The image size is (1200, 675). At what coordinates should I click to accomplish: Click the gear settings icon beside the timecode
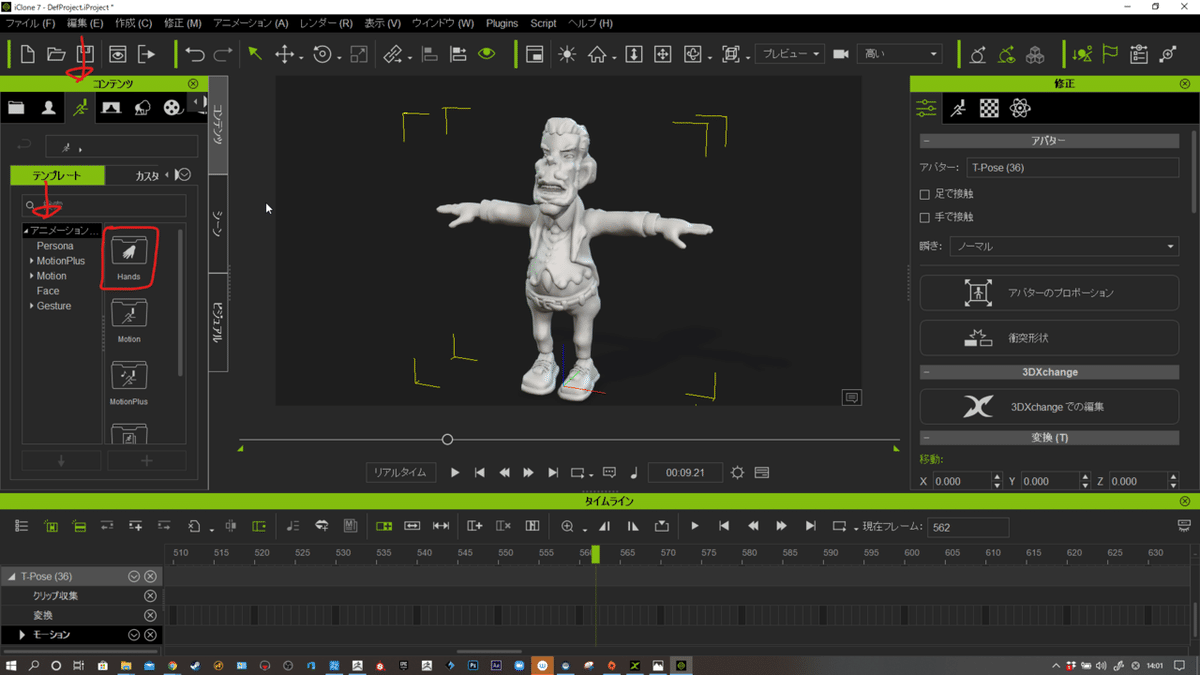737,472
